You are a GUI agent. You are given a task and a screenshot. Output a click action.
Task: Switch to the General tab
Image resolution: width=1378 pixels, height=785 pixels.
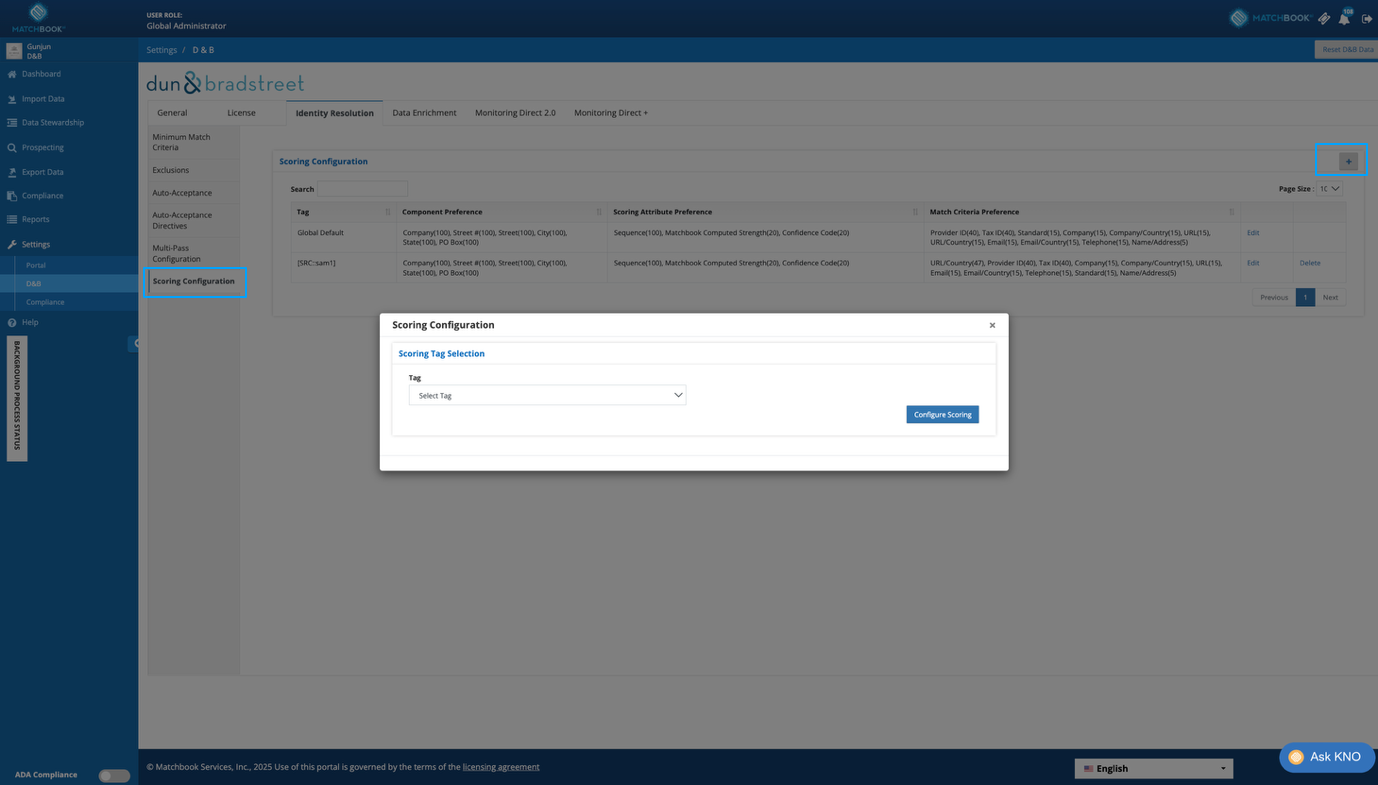click(x=172, y=113)
